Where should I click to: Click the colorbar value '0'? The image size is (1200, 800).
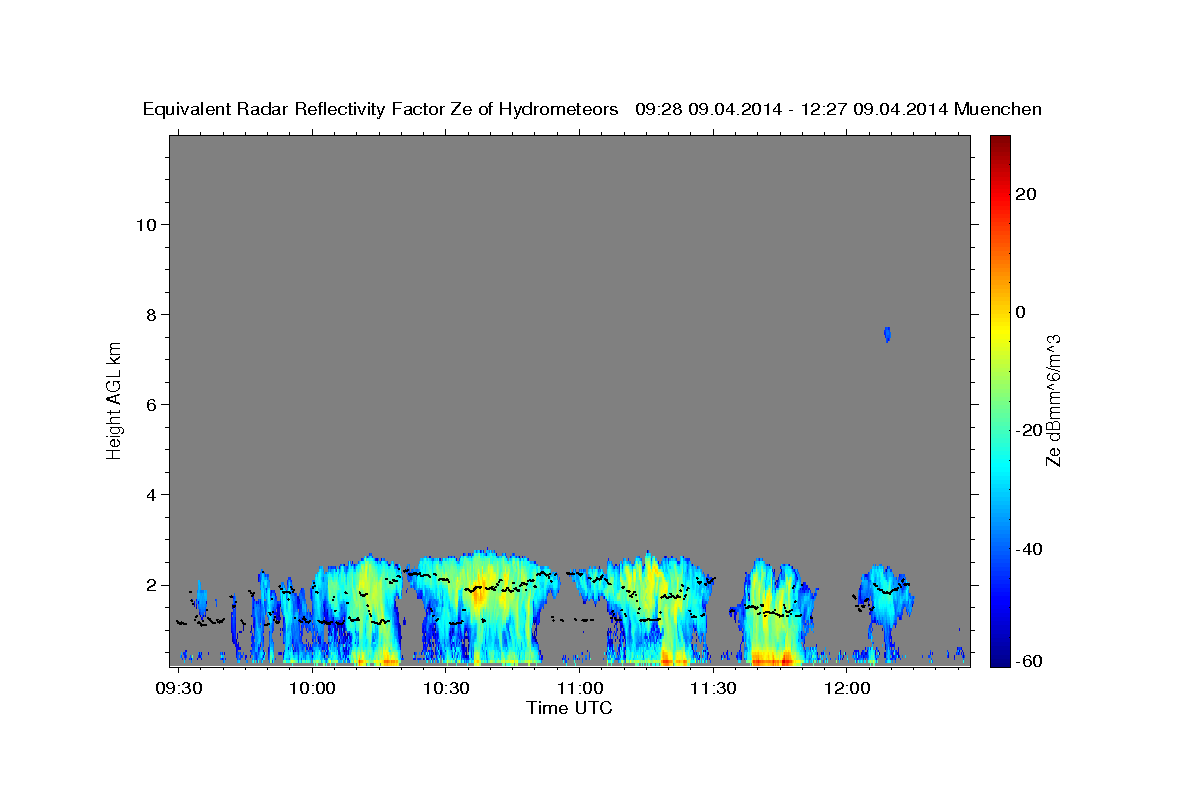pos(1020,312)
